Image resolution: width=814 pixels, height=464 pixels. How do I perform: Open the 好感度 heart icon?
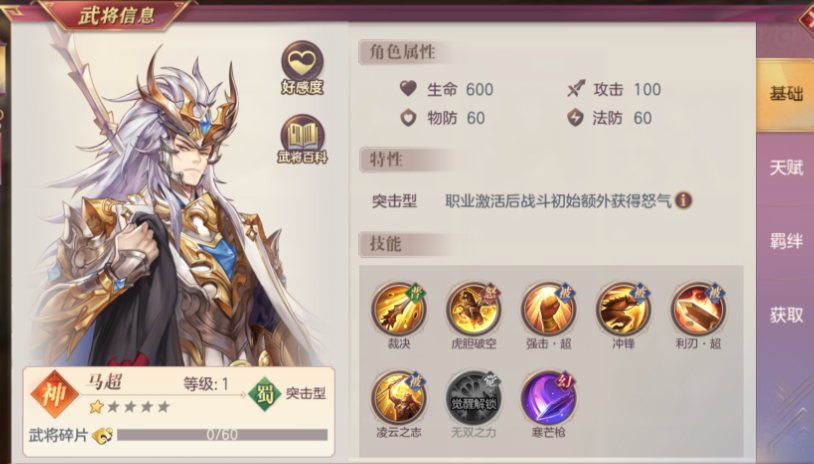tap(303, 67)
